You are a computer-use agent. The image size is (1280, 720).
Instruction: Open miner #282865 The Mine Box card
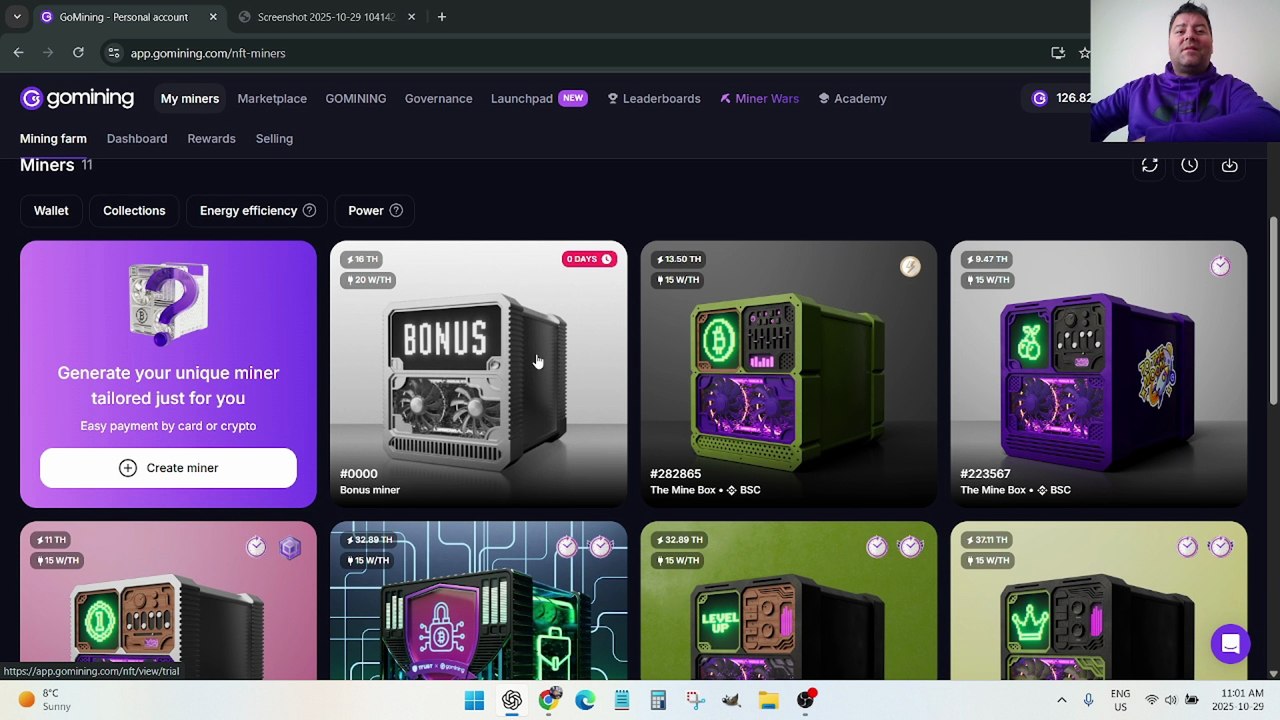coord(789,374)
